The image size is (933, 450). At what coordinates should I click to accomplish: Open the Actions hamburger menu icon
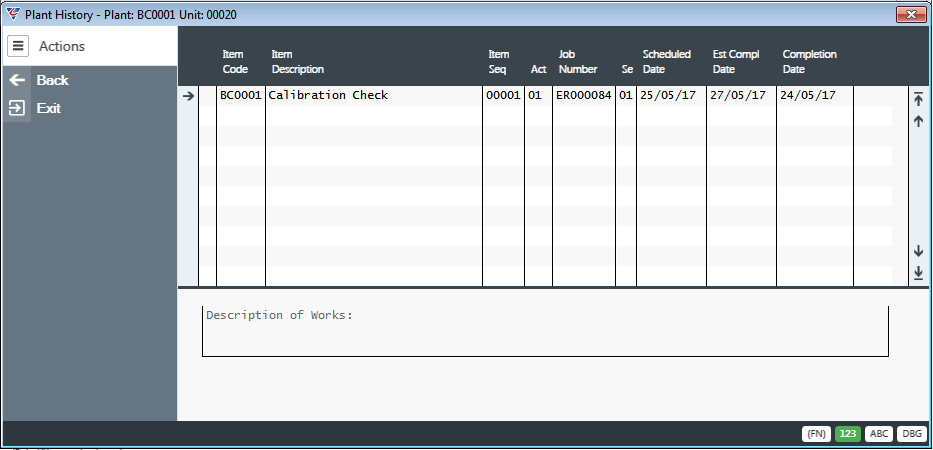coord(18,46)
